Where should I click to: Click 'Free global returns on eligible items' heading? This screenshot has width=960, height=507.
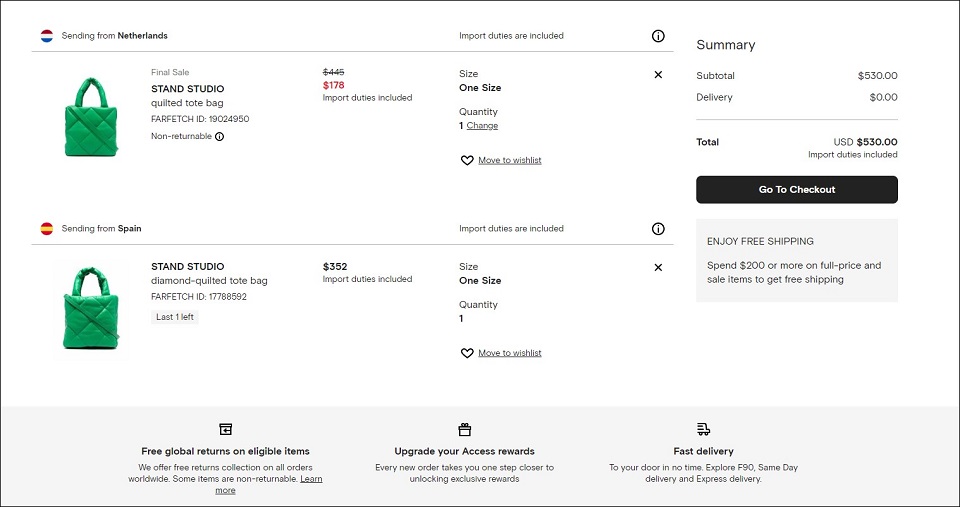pos(225,451)
